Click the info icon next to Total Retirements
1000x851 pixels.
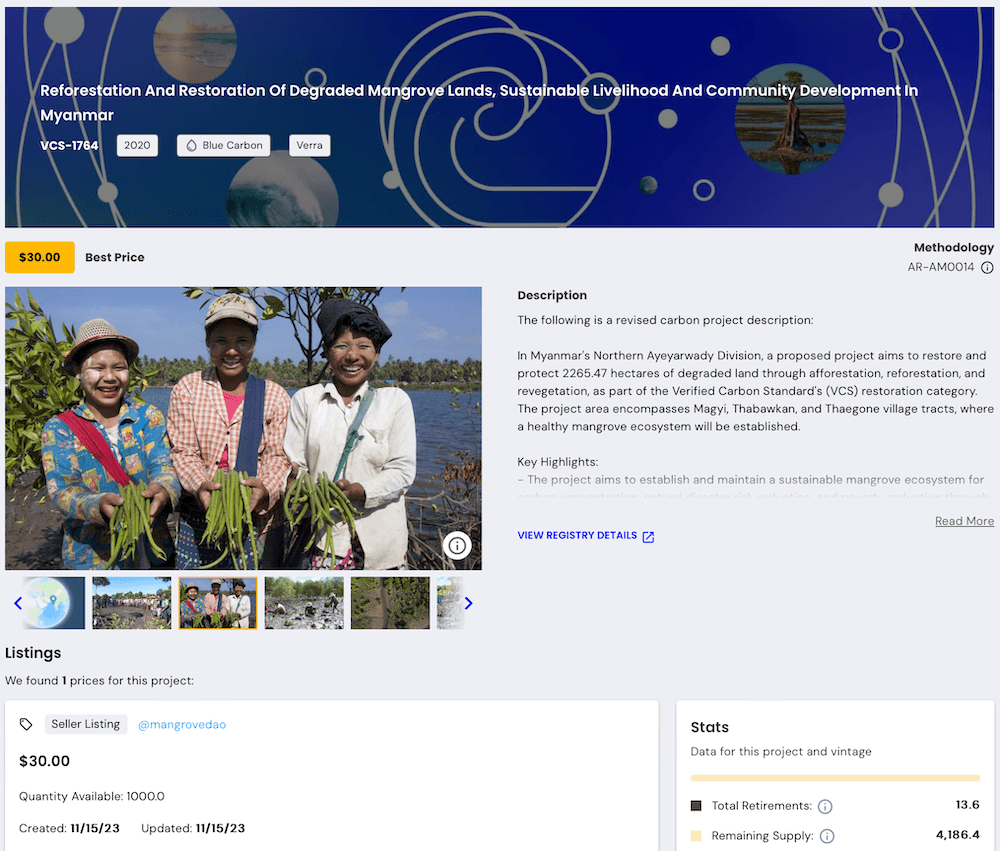(825, 806)
